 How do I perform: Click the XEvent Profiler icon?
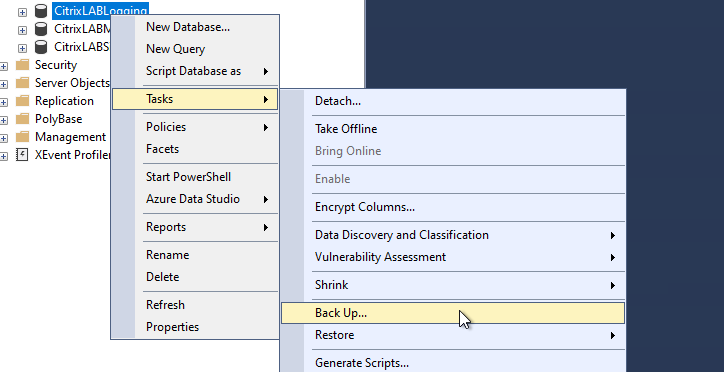click(22, 155)
